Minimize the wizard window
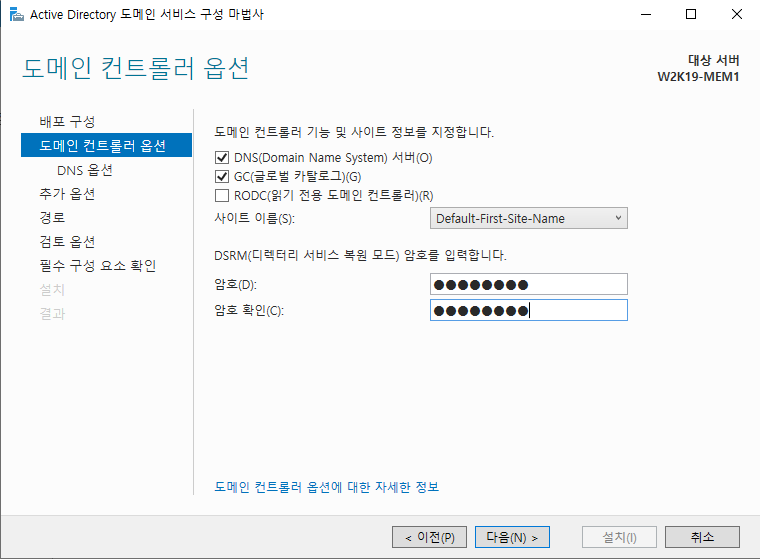 (646, 15)
